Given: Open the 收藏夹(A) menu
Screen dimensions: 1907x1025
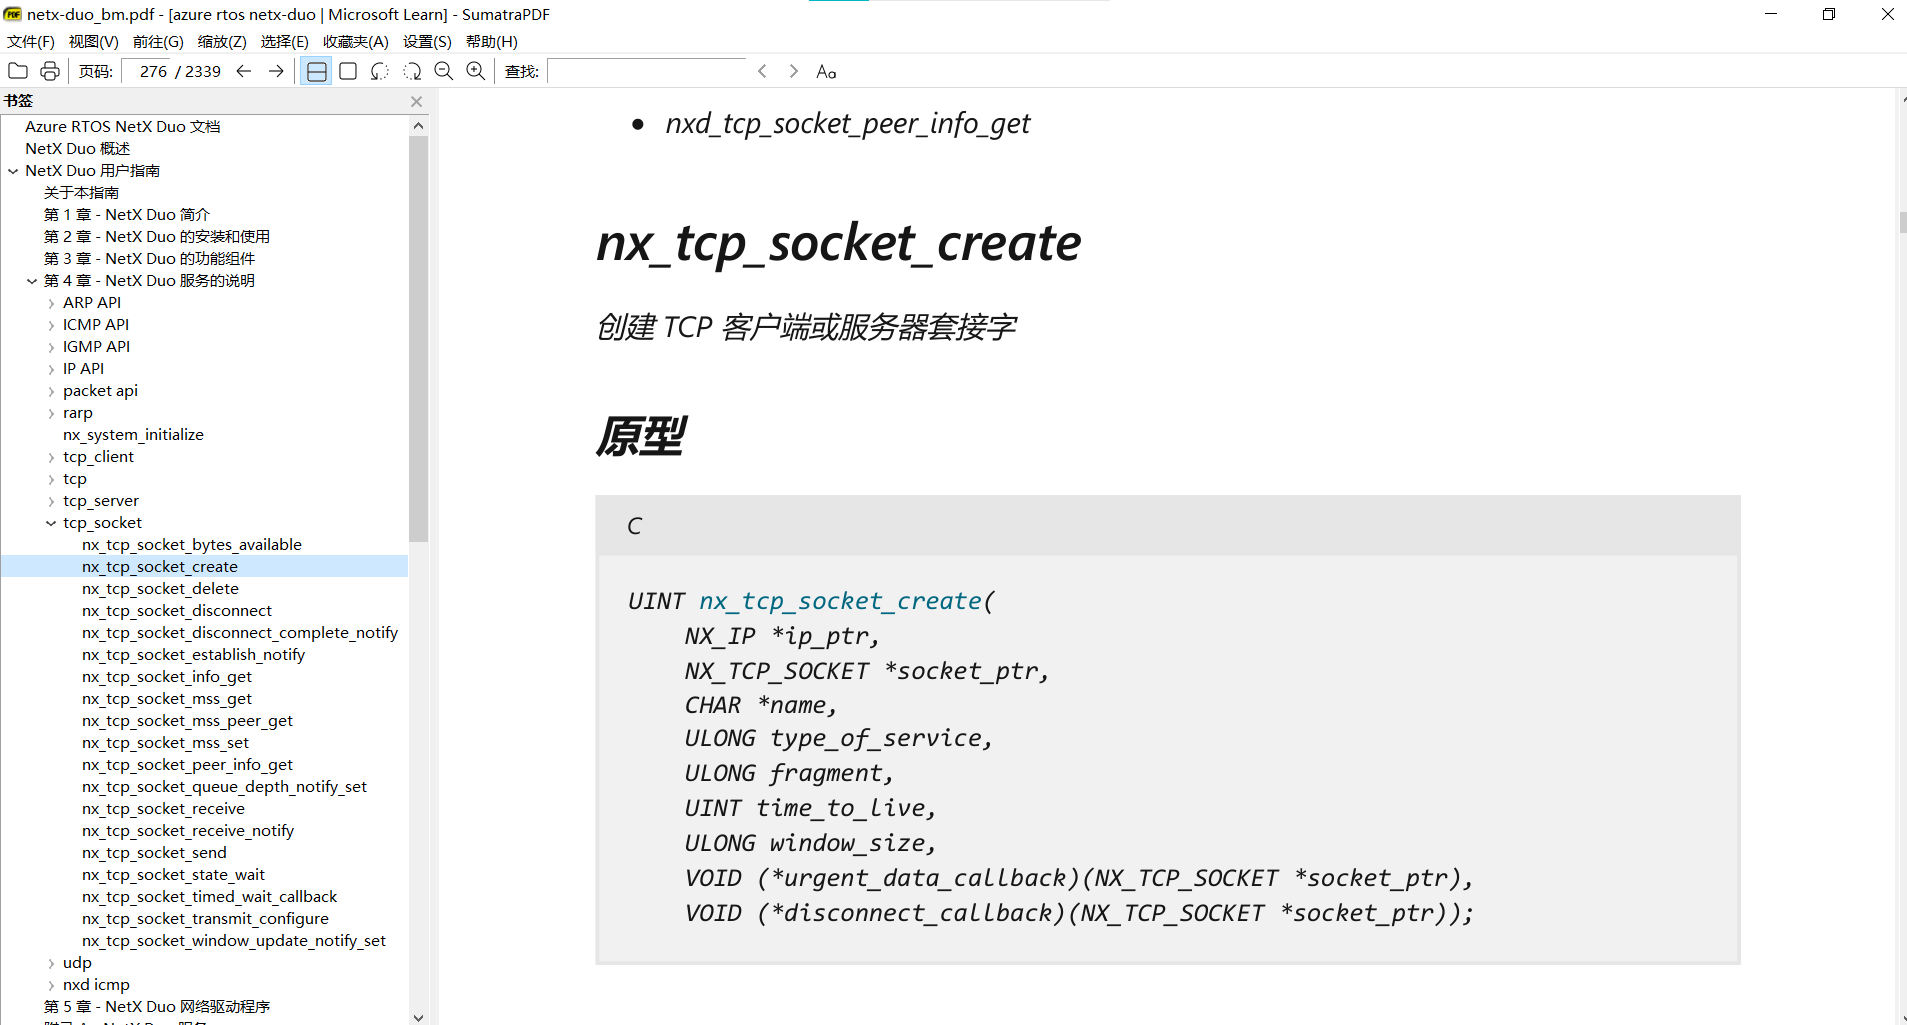Looking at the screenshot, I should pos(356,41).
